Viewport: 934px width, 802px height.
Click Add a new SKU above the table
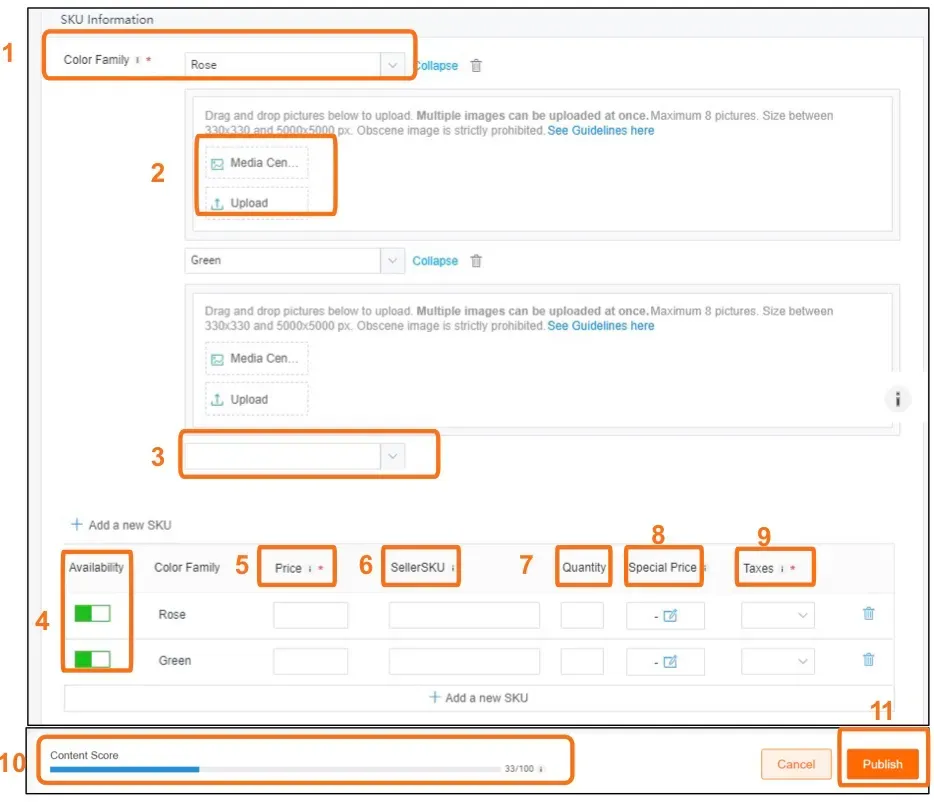[121, 525]
